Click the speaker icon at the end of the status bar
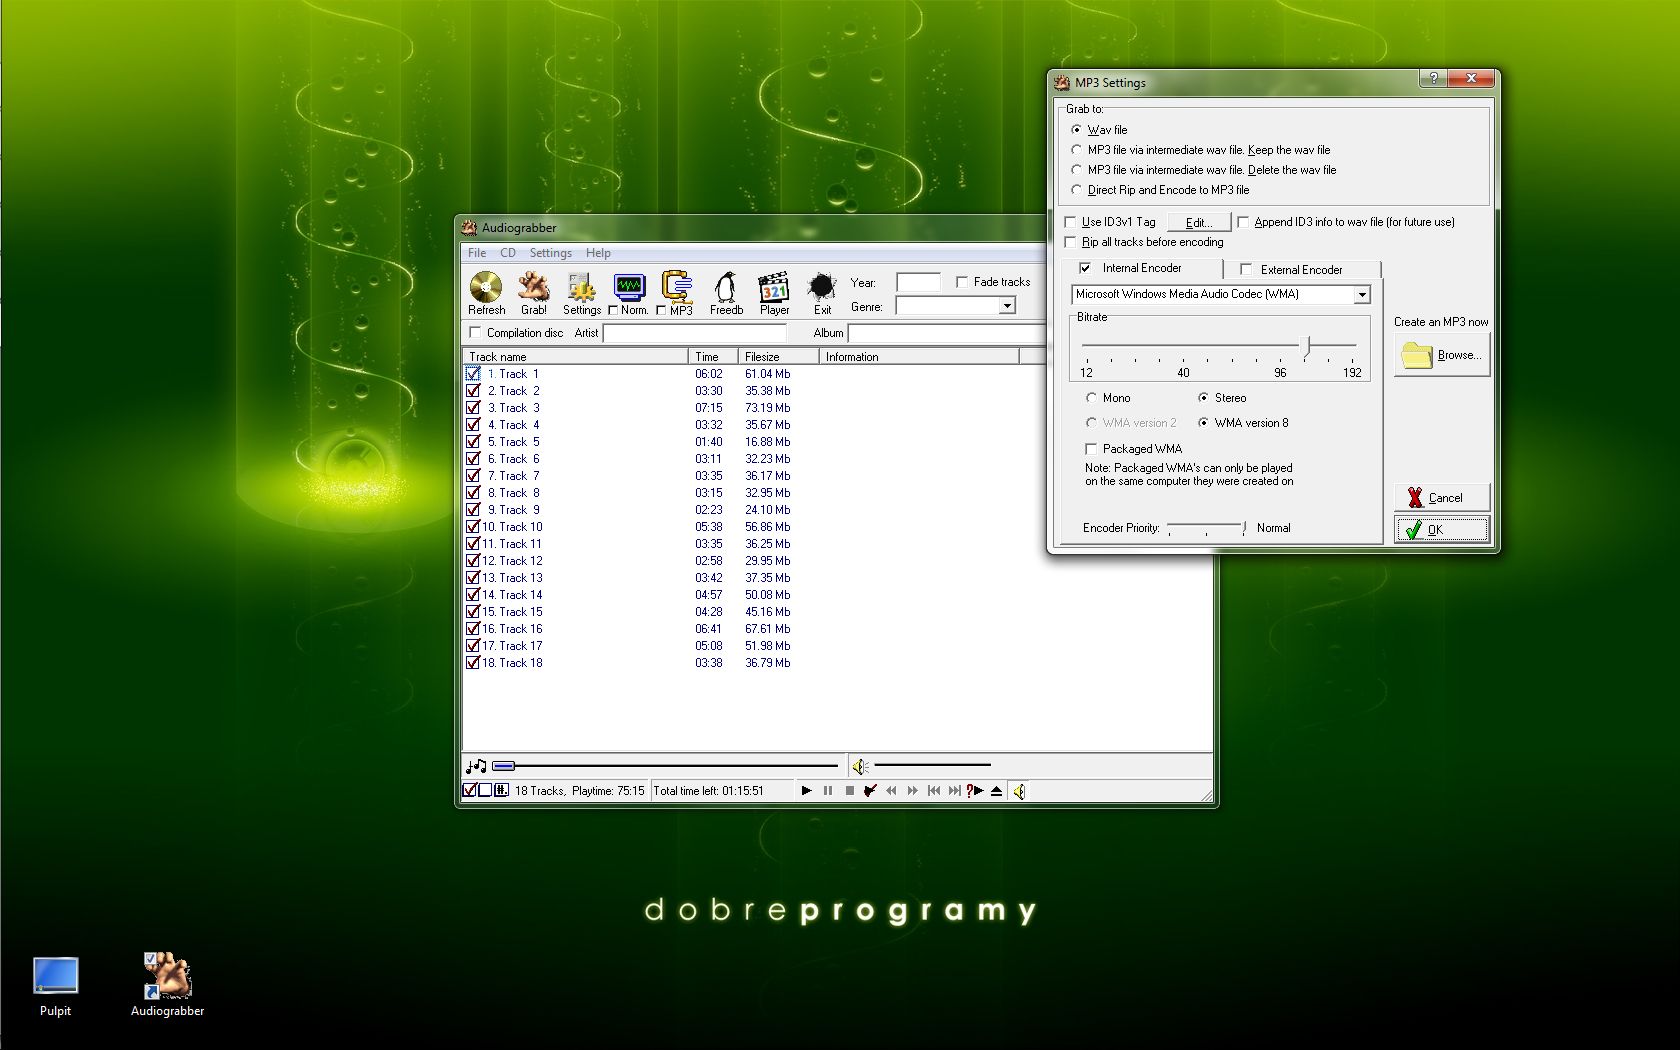The image size is (1680, 1050). (1019, 791)
